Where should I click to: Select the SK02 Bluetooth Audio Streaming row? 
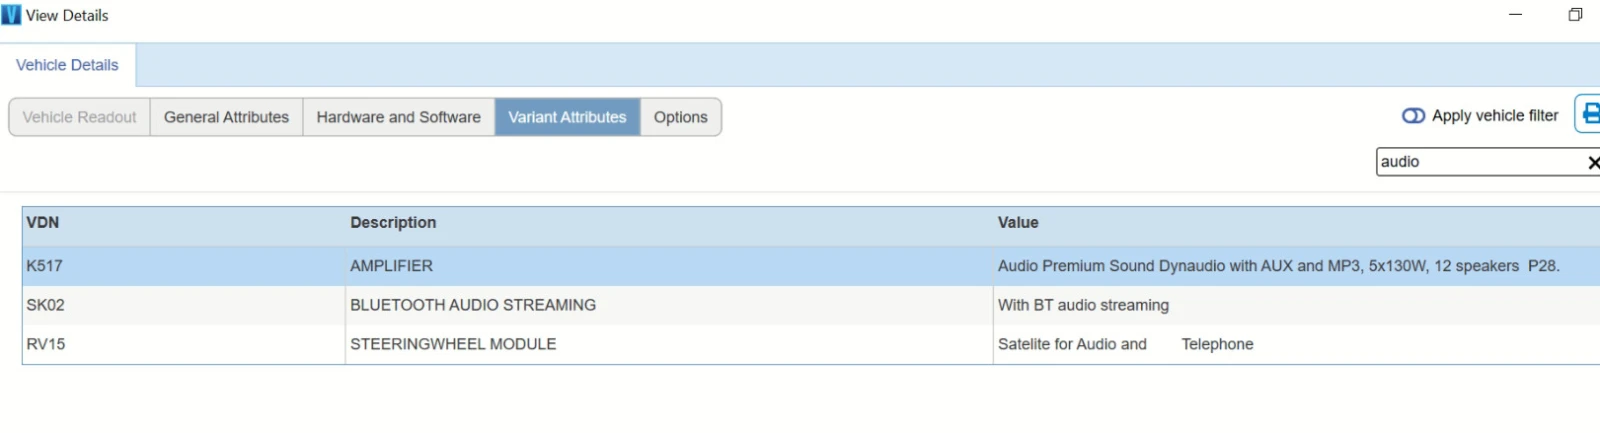pos(472,305)
